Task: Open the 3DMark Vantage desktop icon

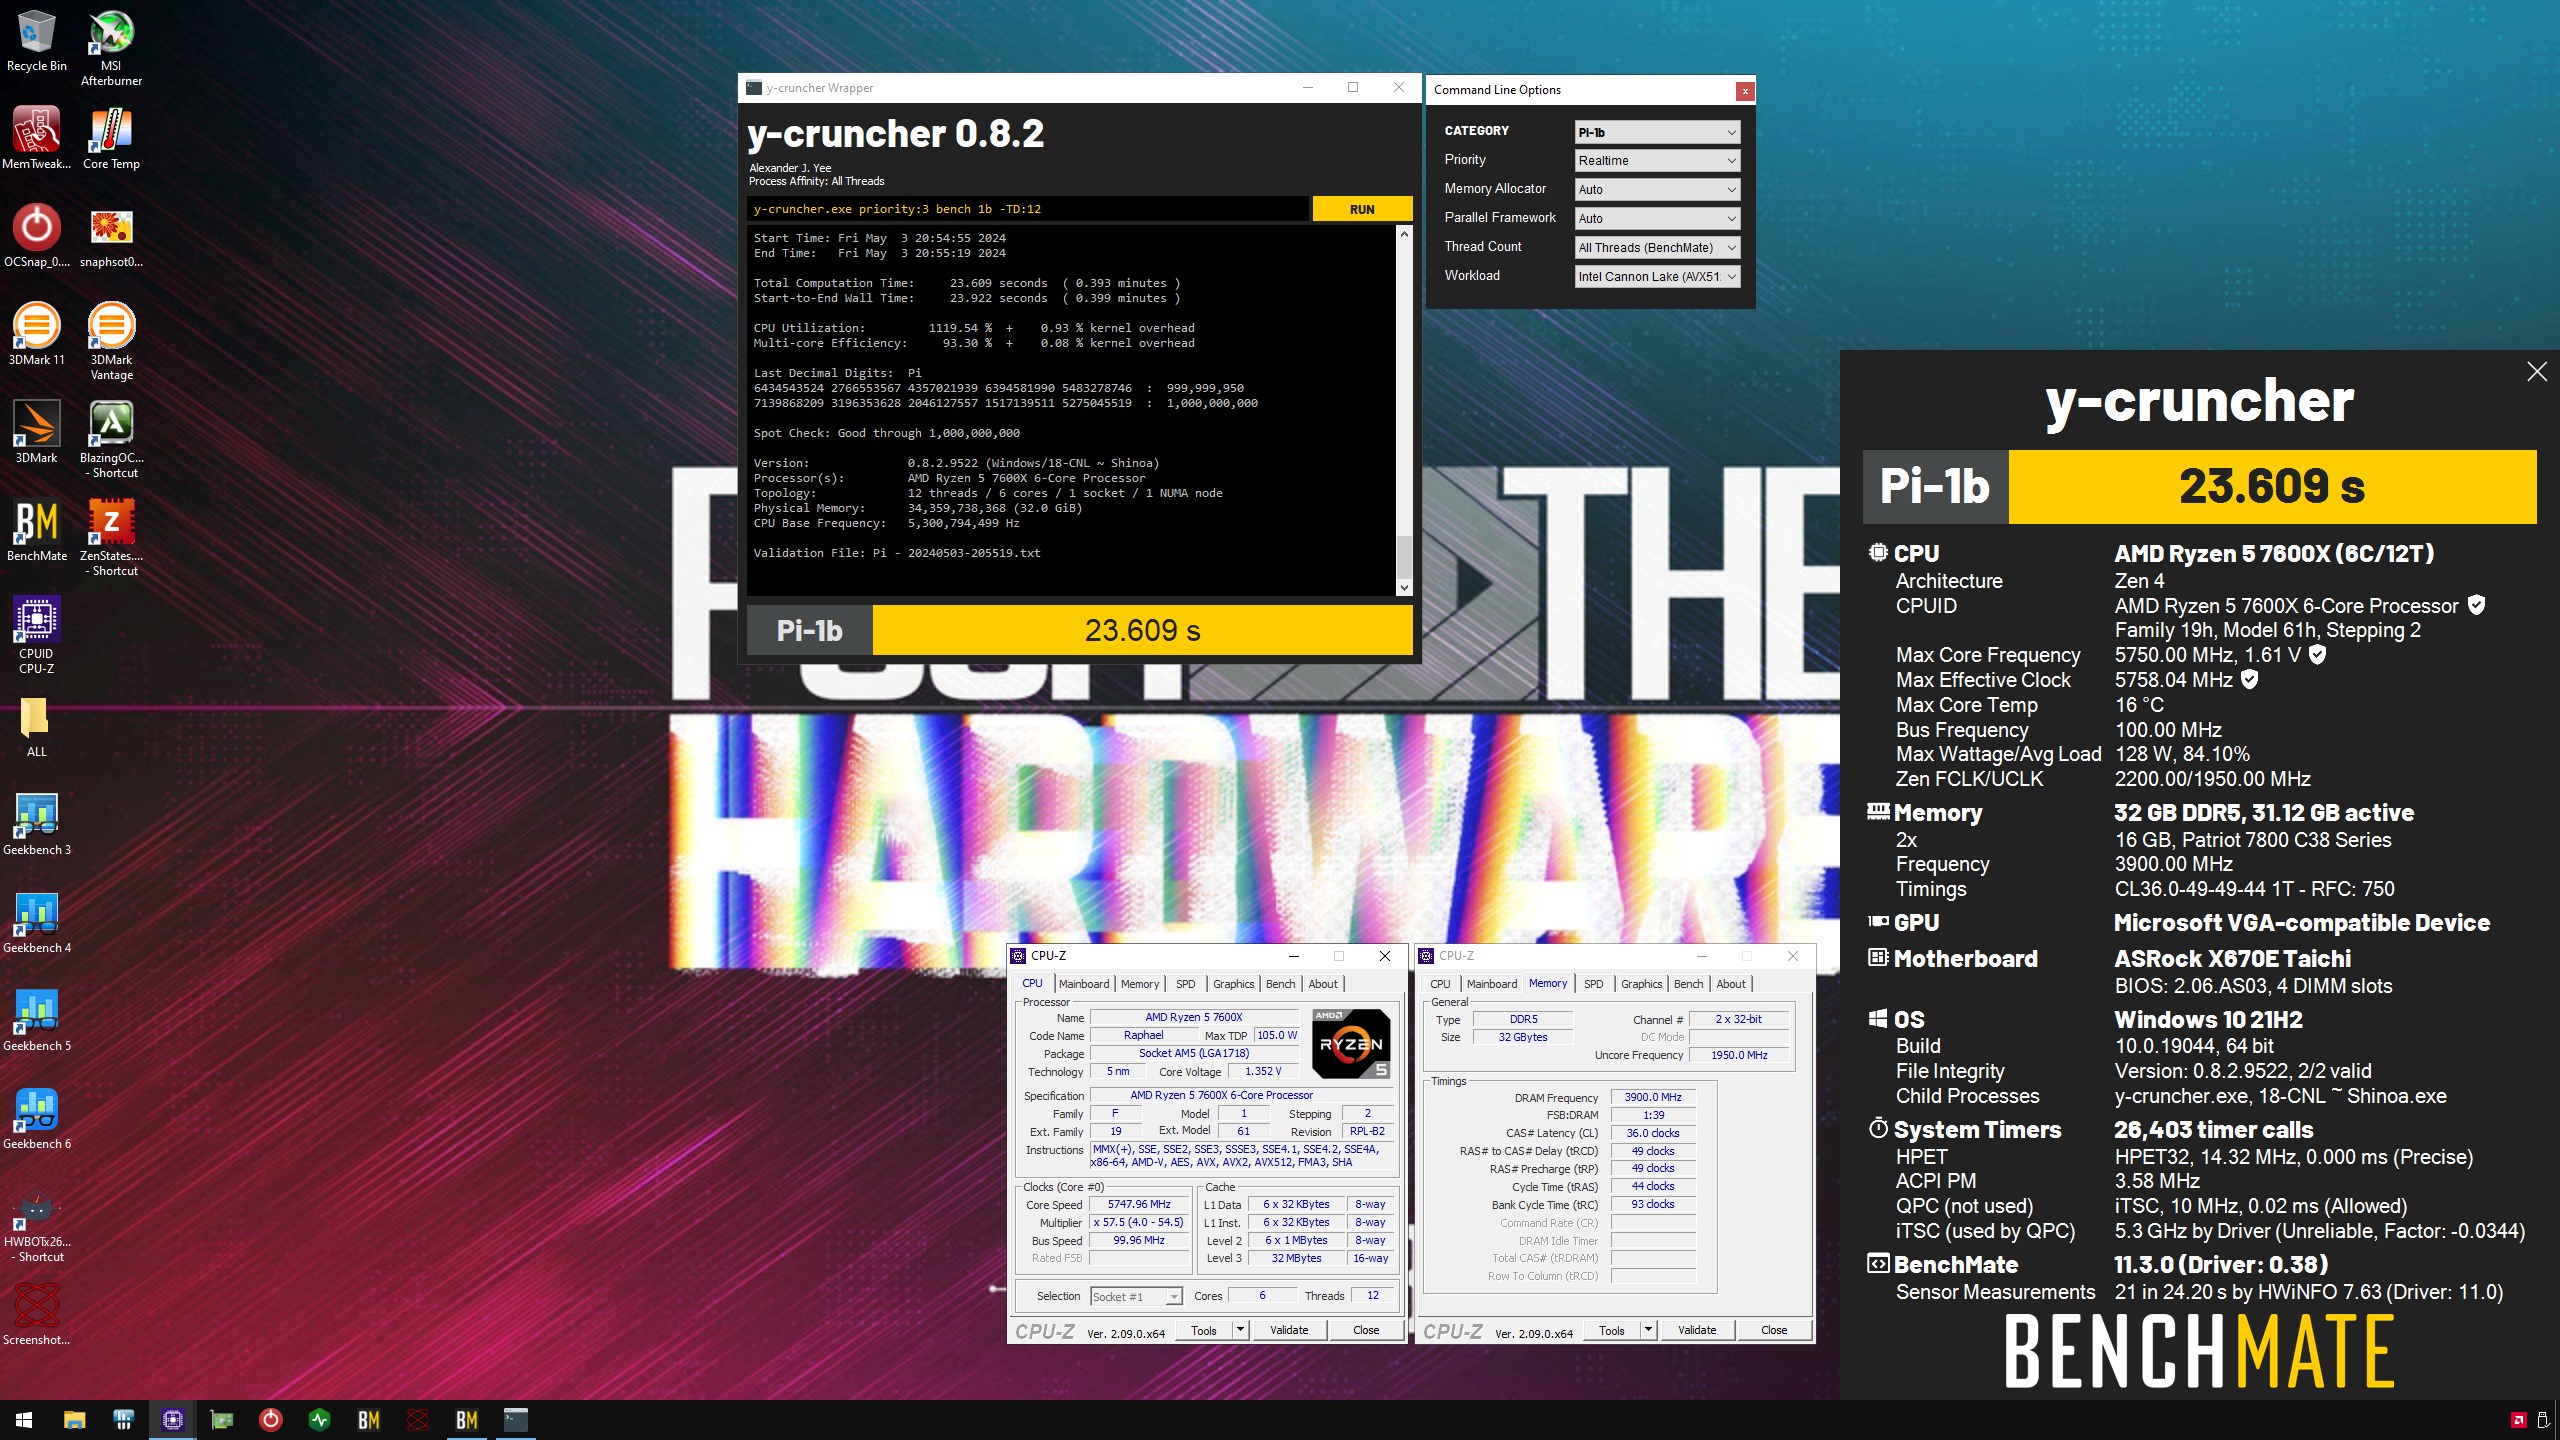Action: 111,341
